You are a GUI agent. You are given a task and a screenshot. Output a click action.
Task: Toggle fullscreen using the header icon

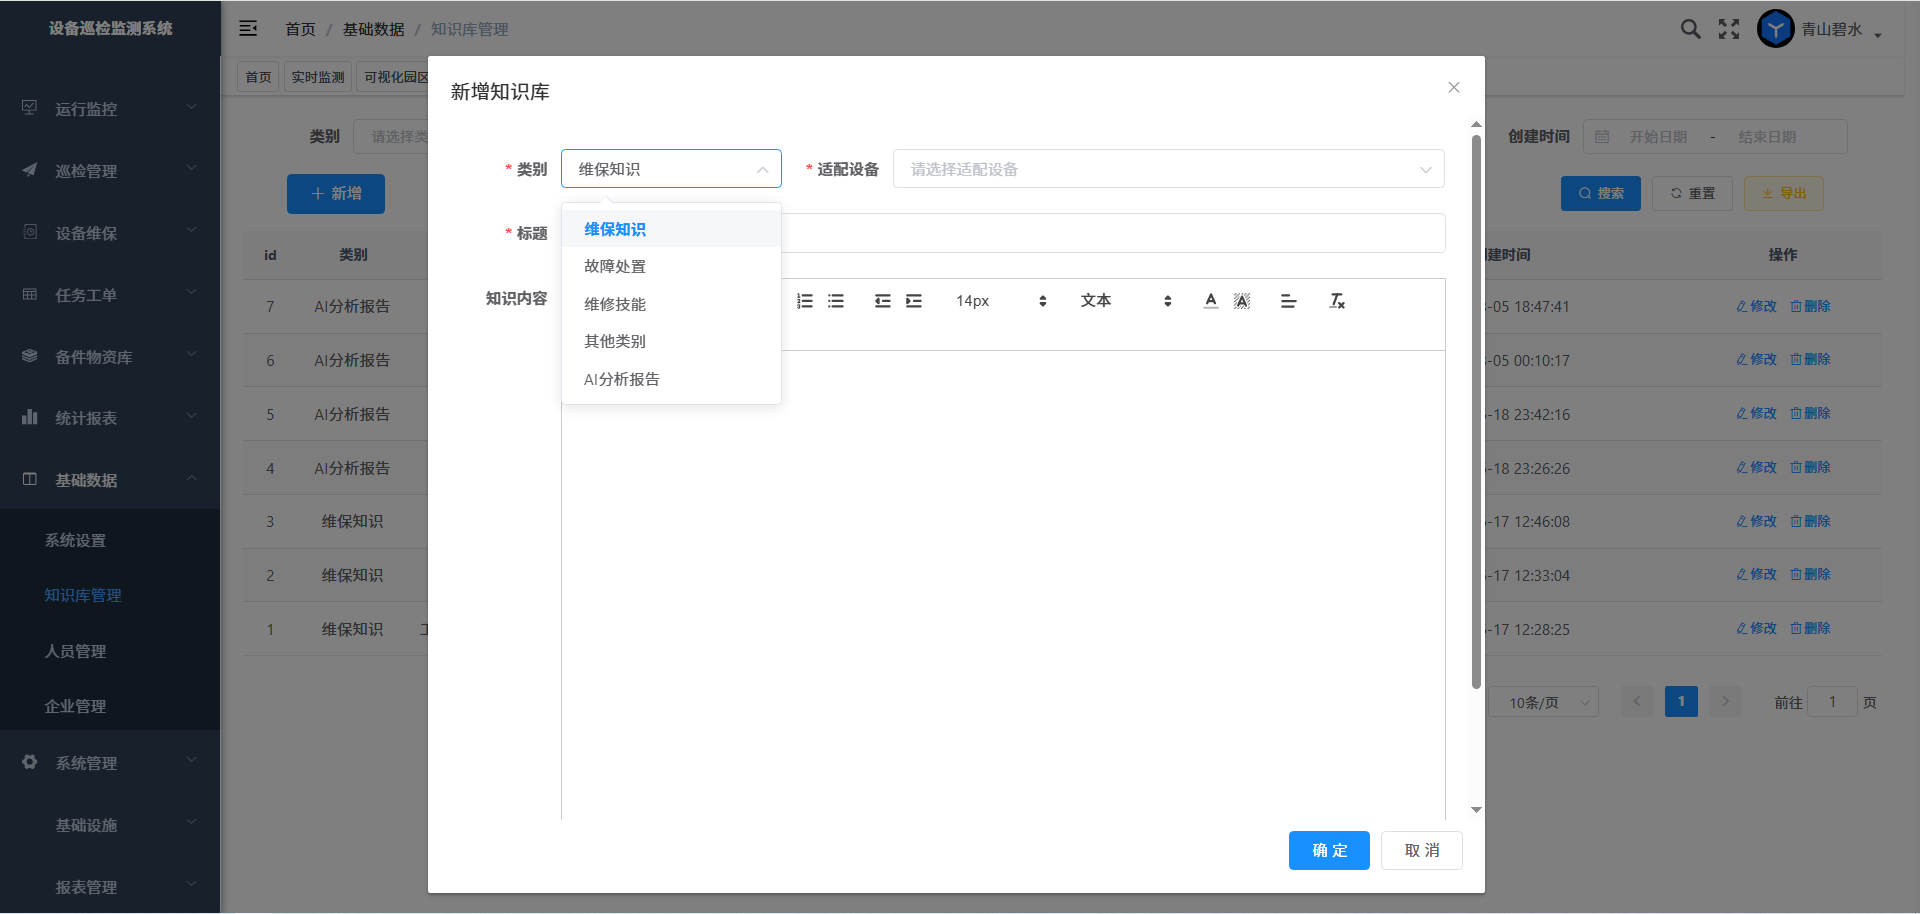pos(1729,29)
